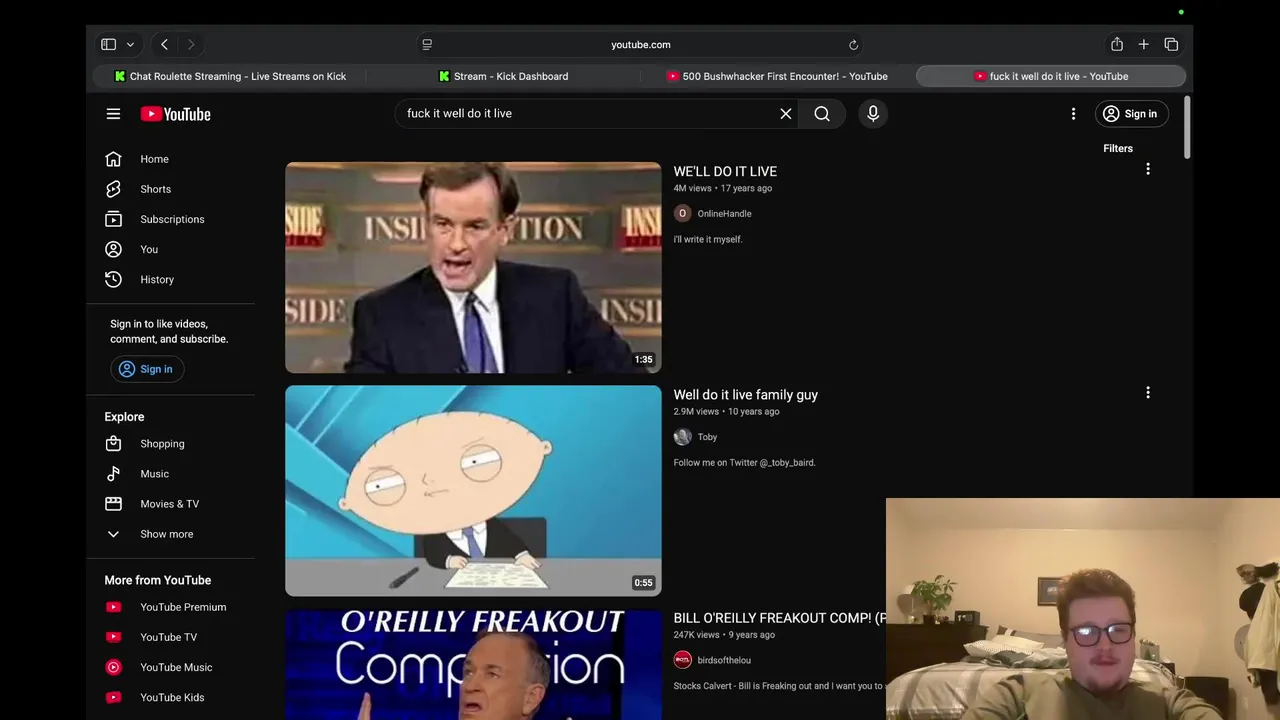Switch to 500 Bushwhacker First Encounter tab
The image size is (1280, 720).
(x=777, y=76)
